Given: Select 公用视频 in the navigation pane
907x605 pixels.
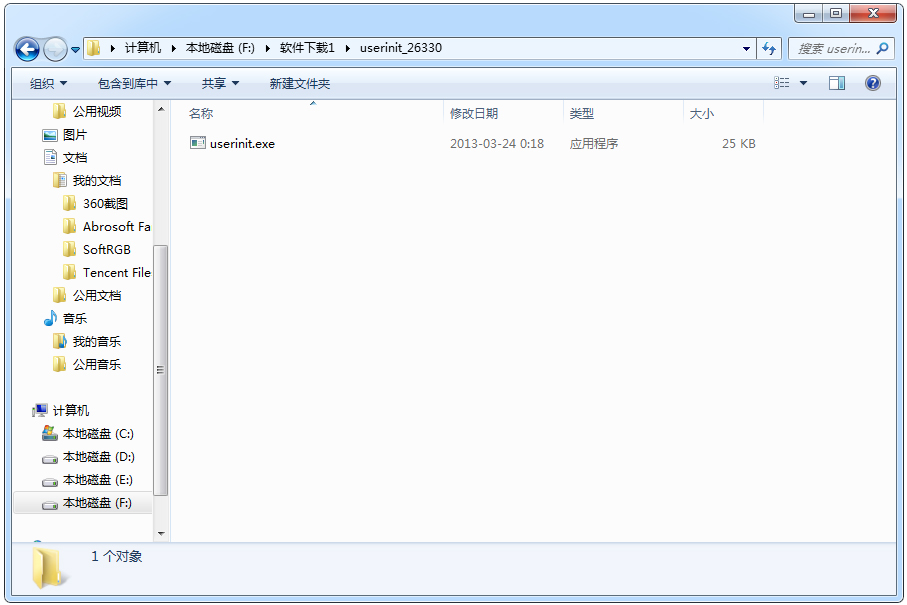Looking at the screenshot, I should coord(97,112).
